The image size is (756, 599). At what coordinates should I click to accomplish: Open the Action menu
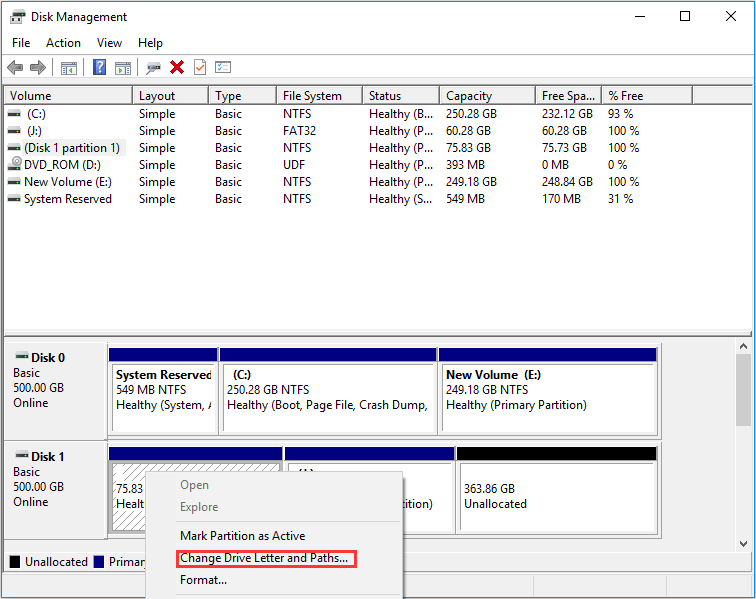(63, 43)
